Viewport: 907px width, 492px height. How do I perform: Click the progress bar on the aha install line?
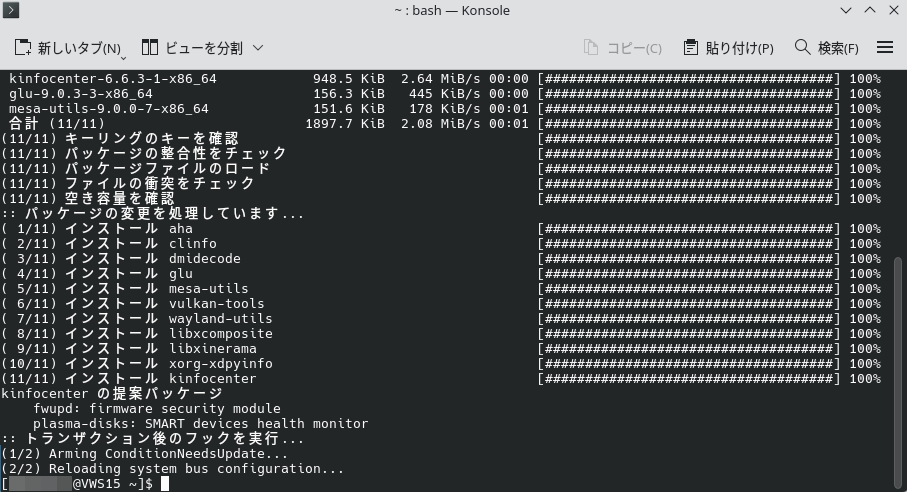(x=688, y=229)
